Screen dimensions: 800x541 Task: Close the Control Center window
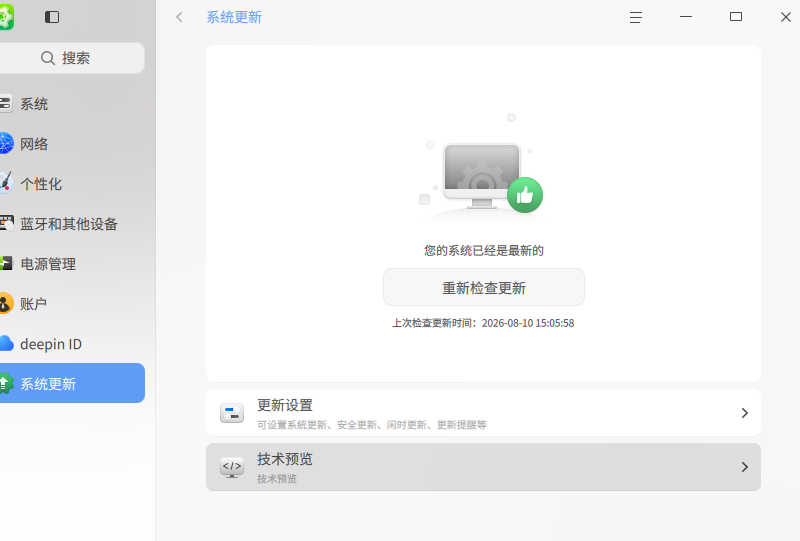tap(786, 17)
